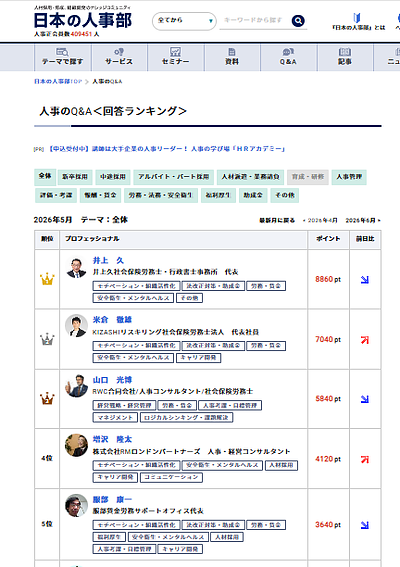Click 最新月に戻る link
Viewport: 400px width, 567px height.
tap(277, 220)
